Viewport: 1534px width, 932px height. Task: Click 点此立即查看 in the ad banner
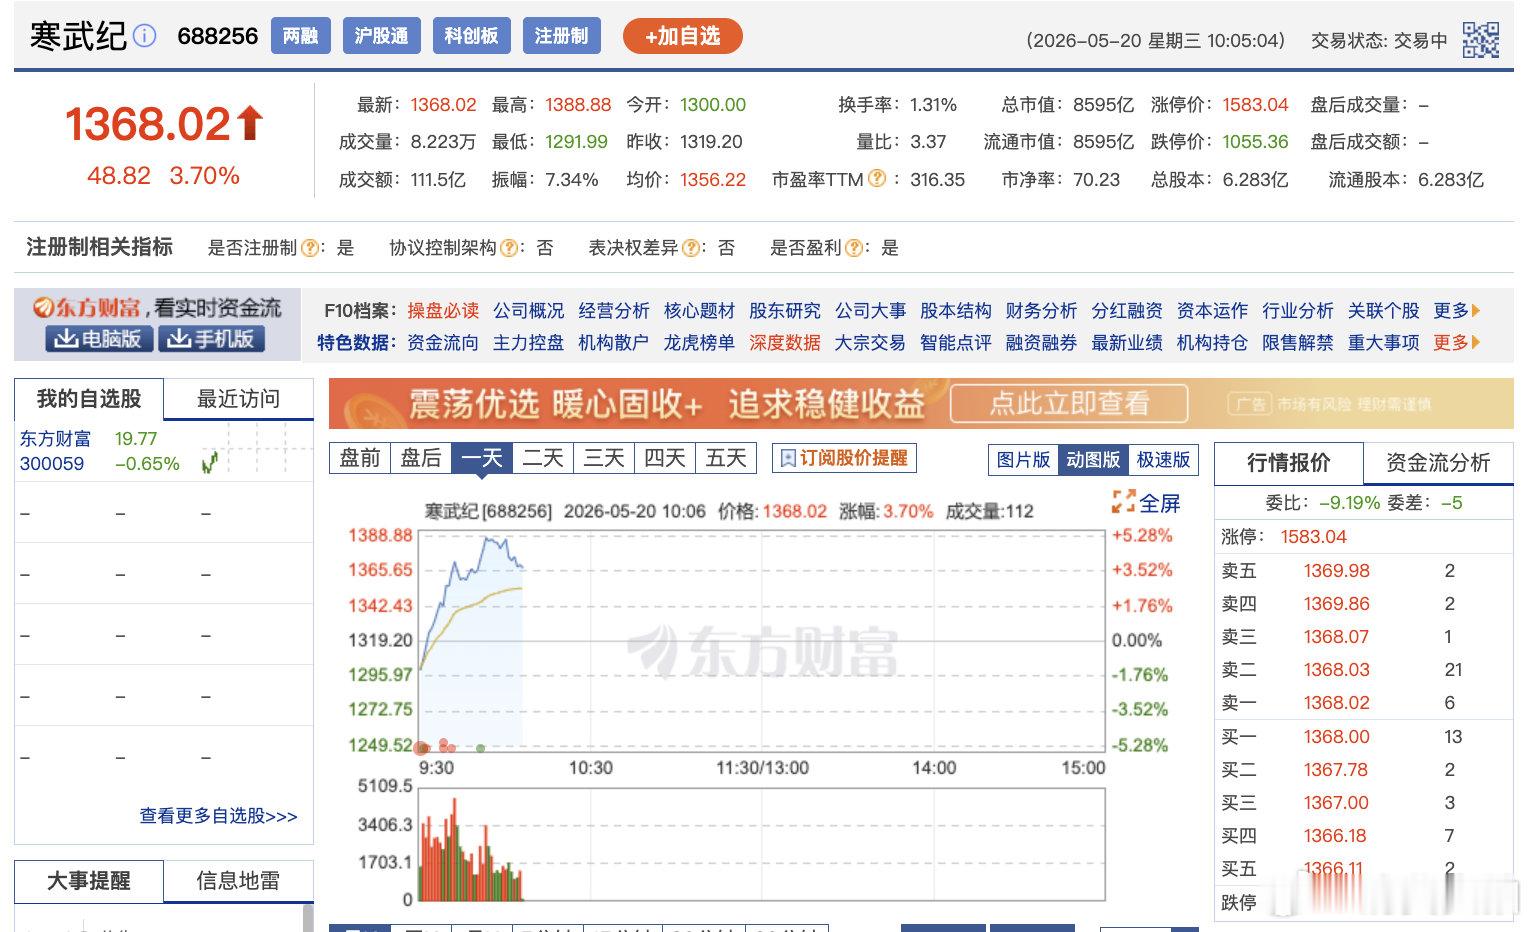pyautogui.click(x=1069, y=403)
